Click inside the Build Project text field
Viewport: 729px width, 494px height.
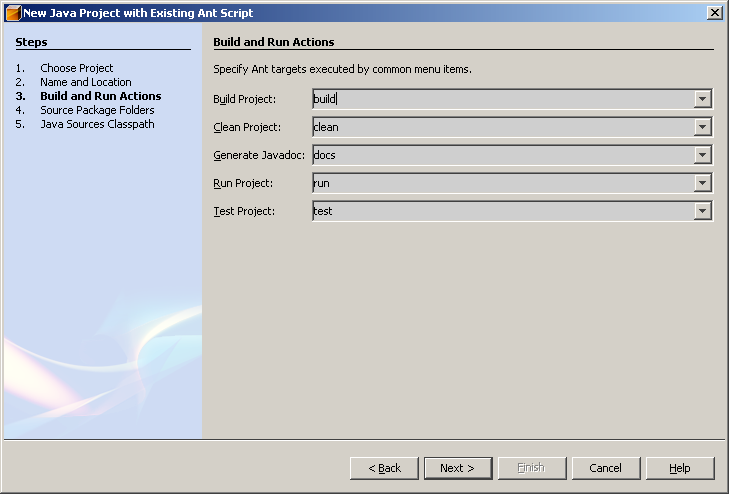pos(502,99)
